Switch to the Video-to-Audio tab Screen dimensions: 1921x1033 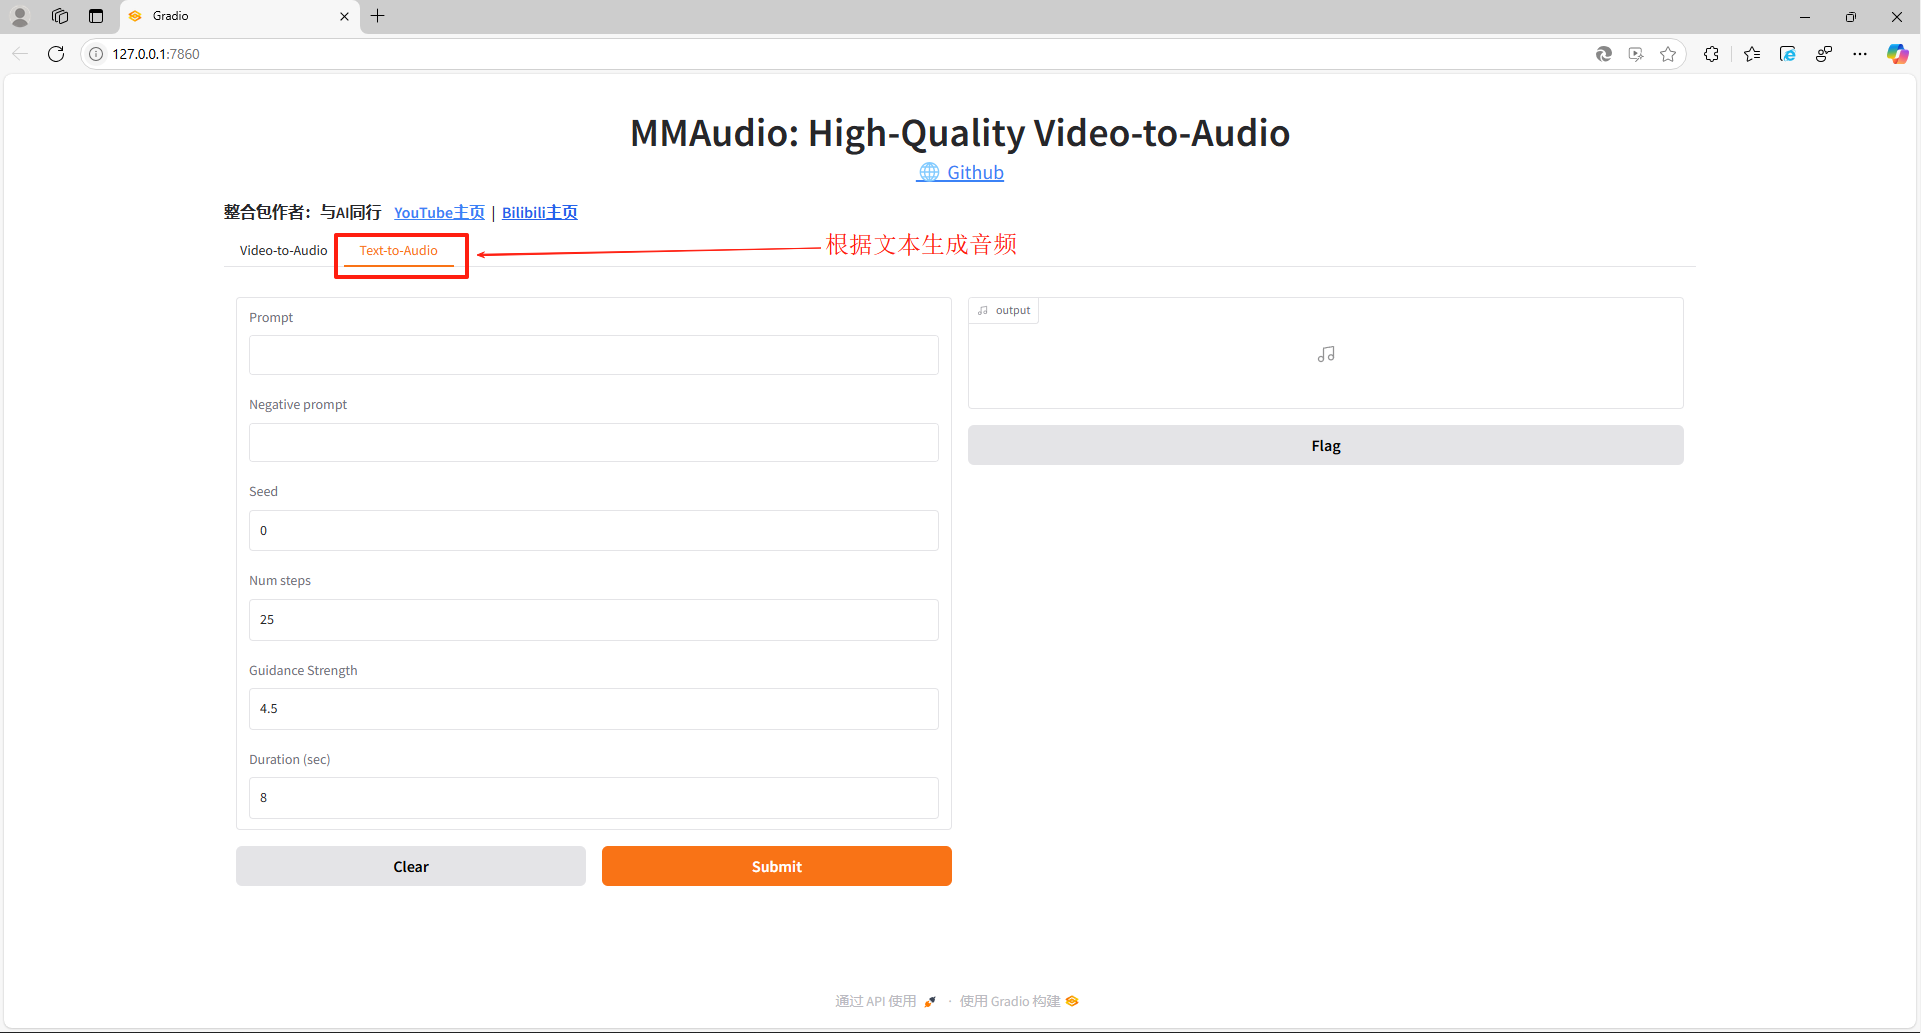point(283,251)
